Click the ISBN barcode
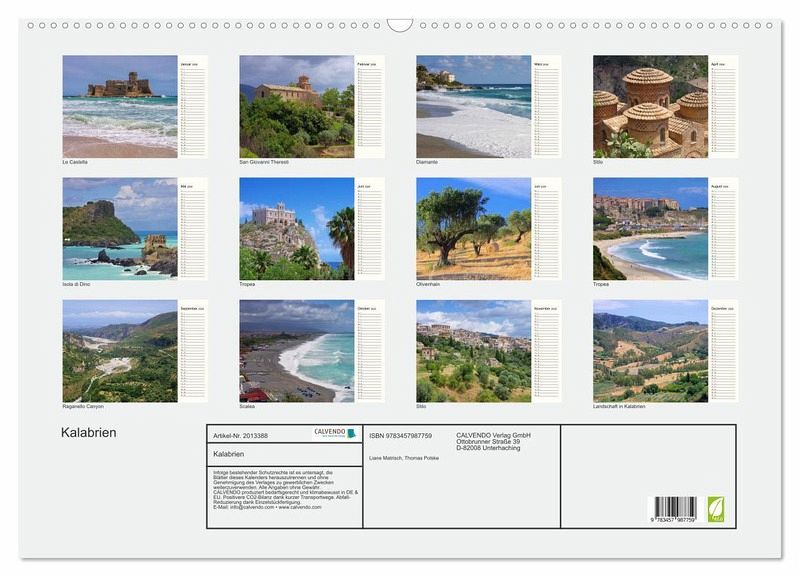The height and width of the screenshot is (577, 800). tap(675, 507)
